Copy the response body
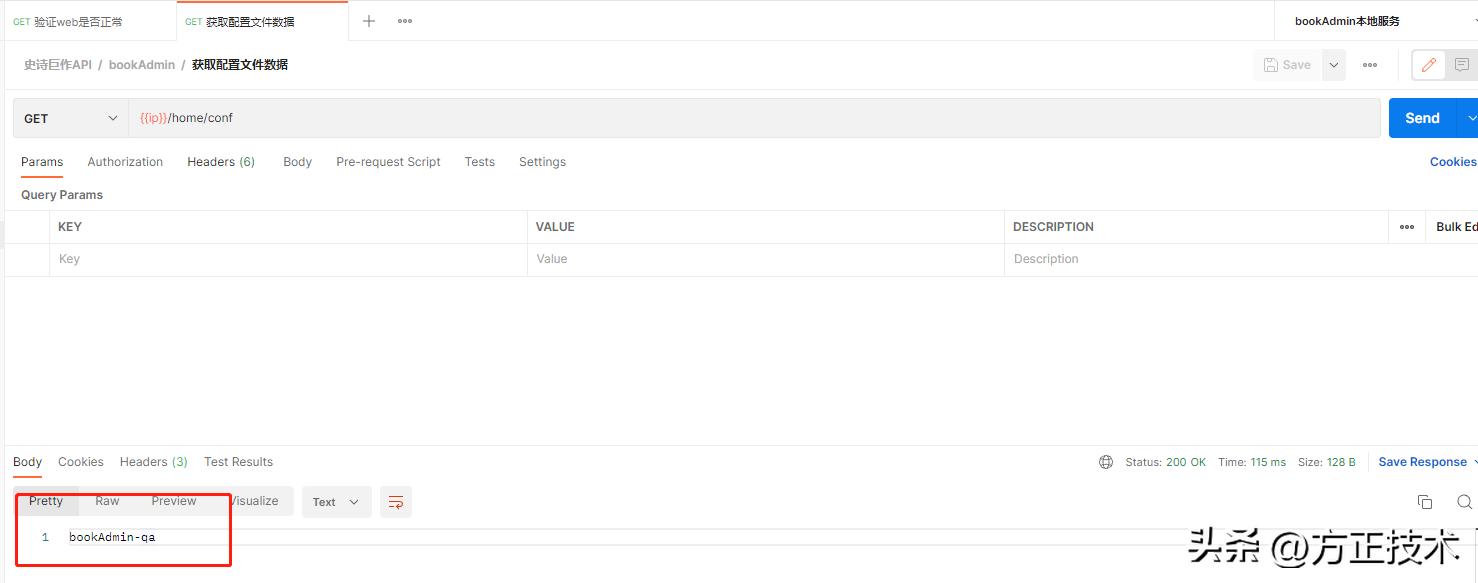The image size is (1478, 583). click(1425, 502)
